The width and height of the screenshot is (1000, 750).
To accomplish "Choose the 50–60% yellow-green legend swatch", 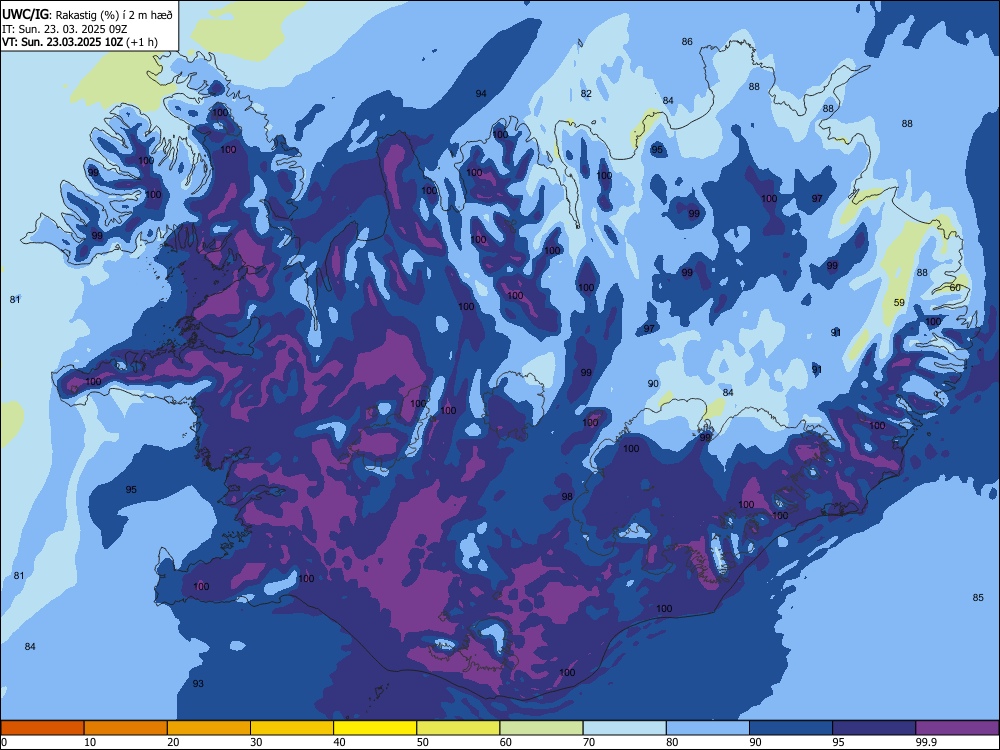I will [x=459, y=728].
